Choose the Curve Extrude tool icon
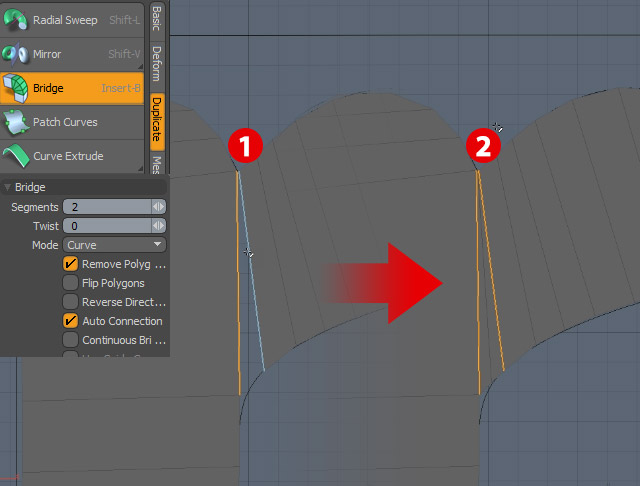Viewport: 640px width, 486px height. (x=16, y=156)
